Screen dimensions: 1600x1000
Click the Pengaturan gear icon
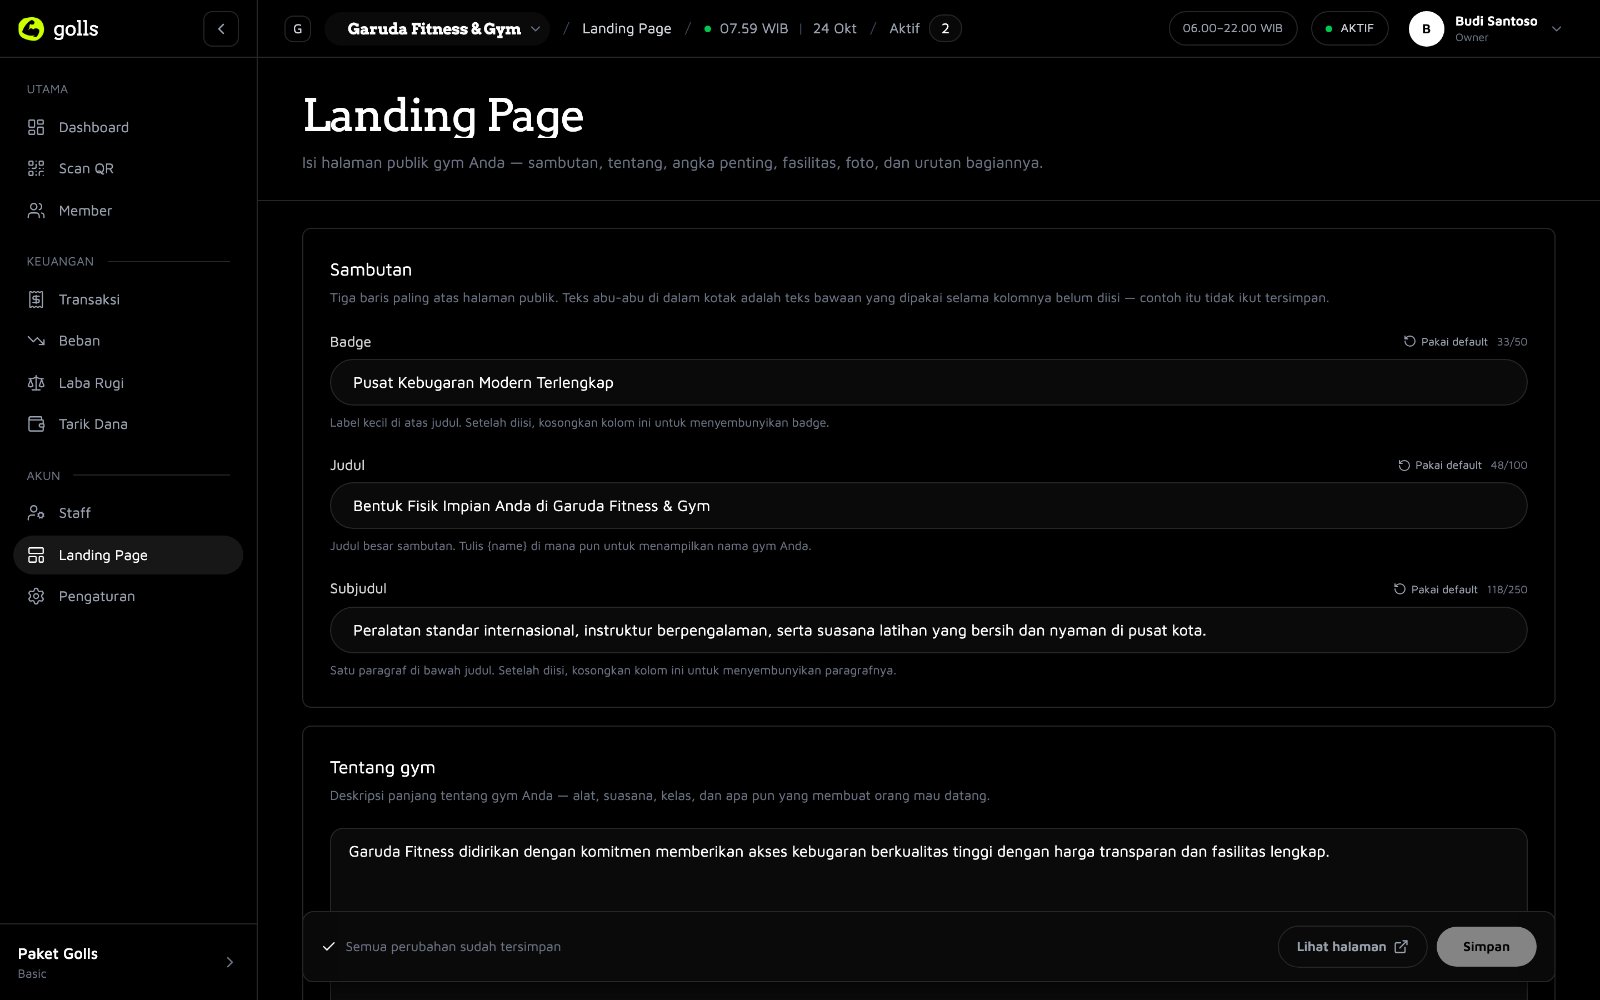36,596
